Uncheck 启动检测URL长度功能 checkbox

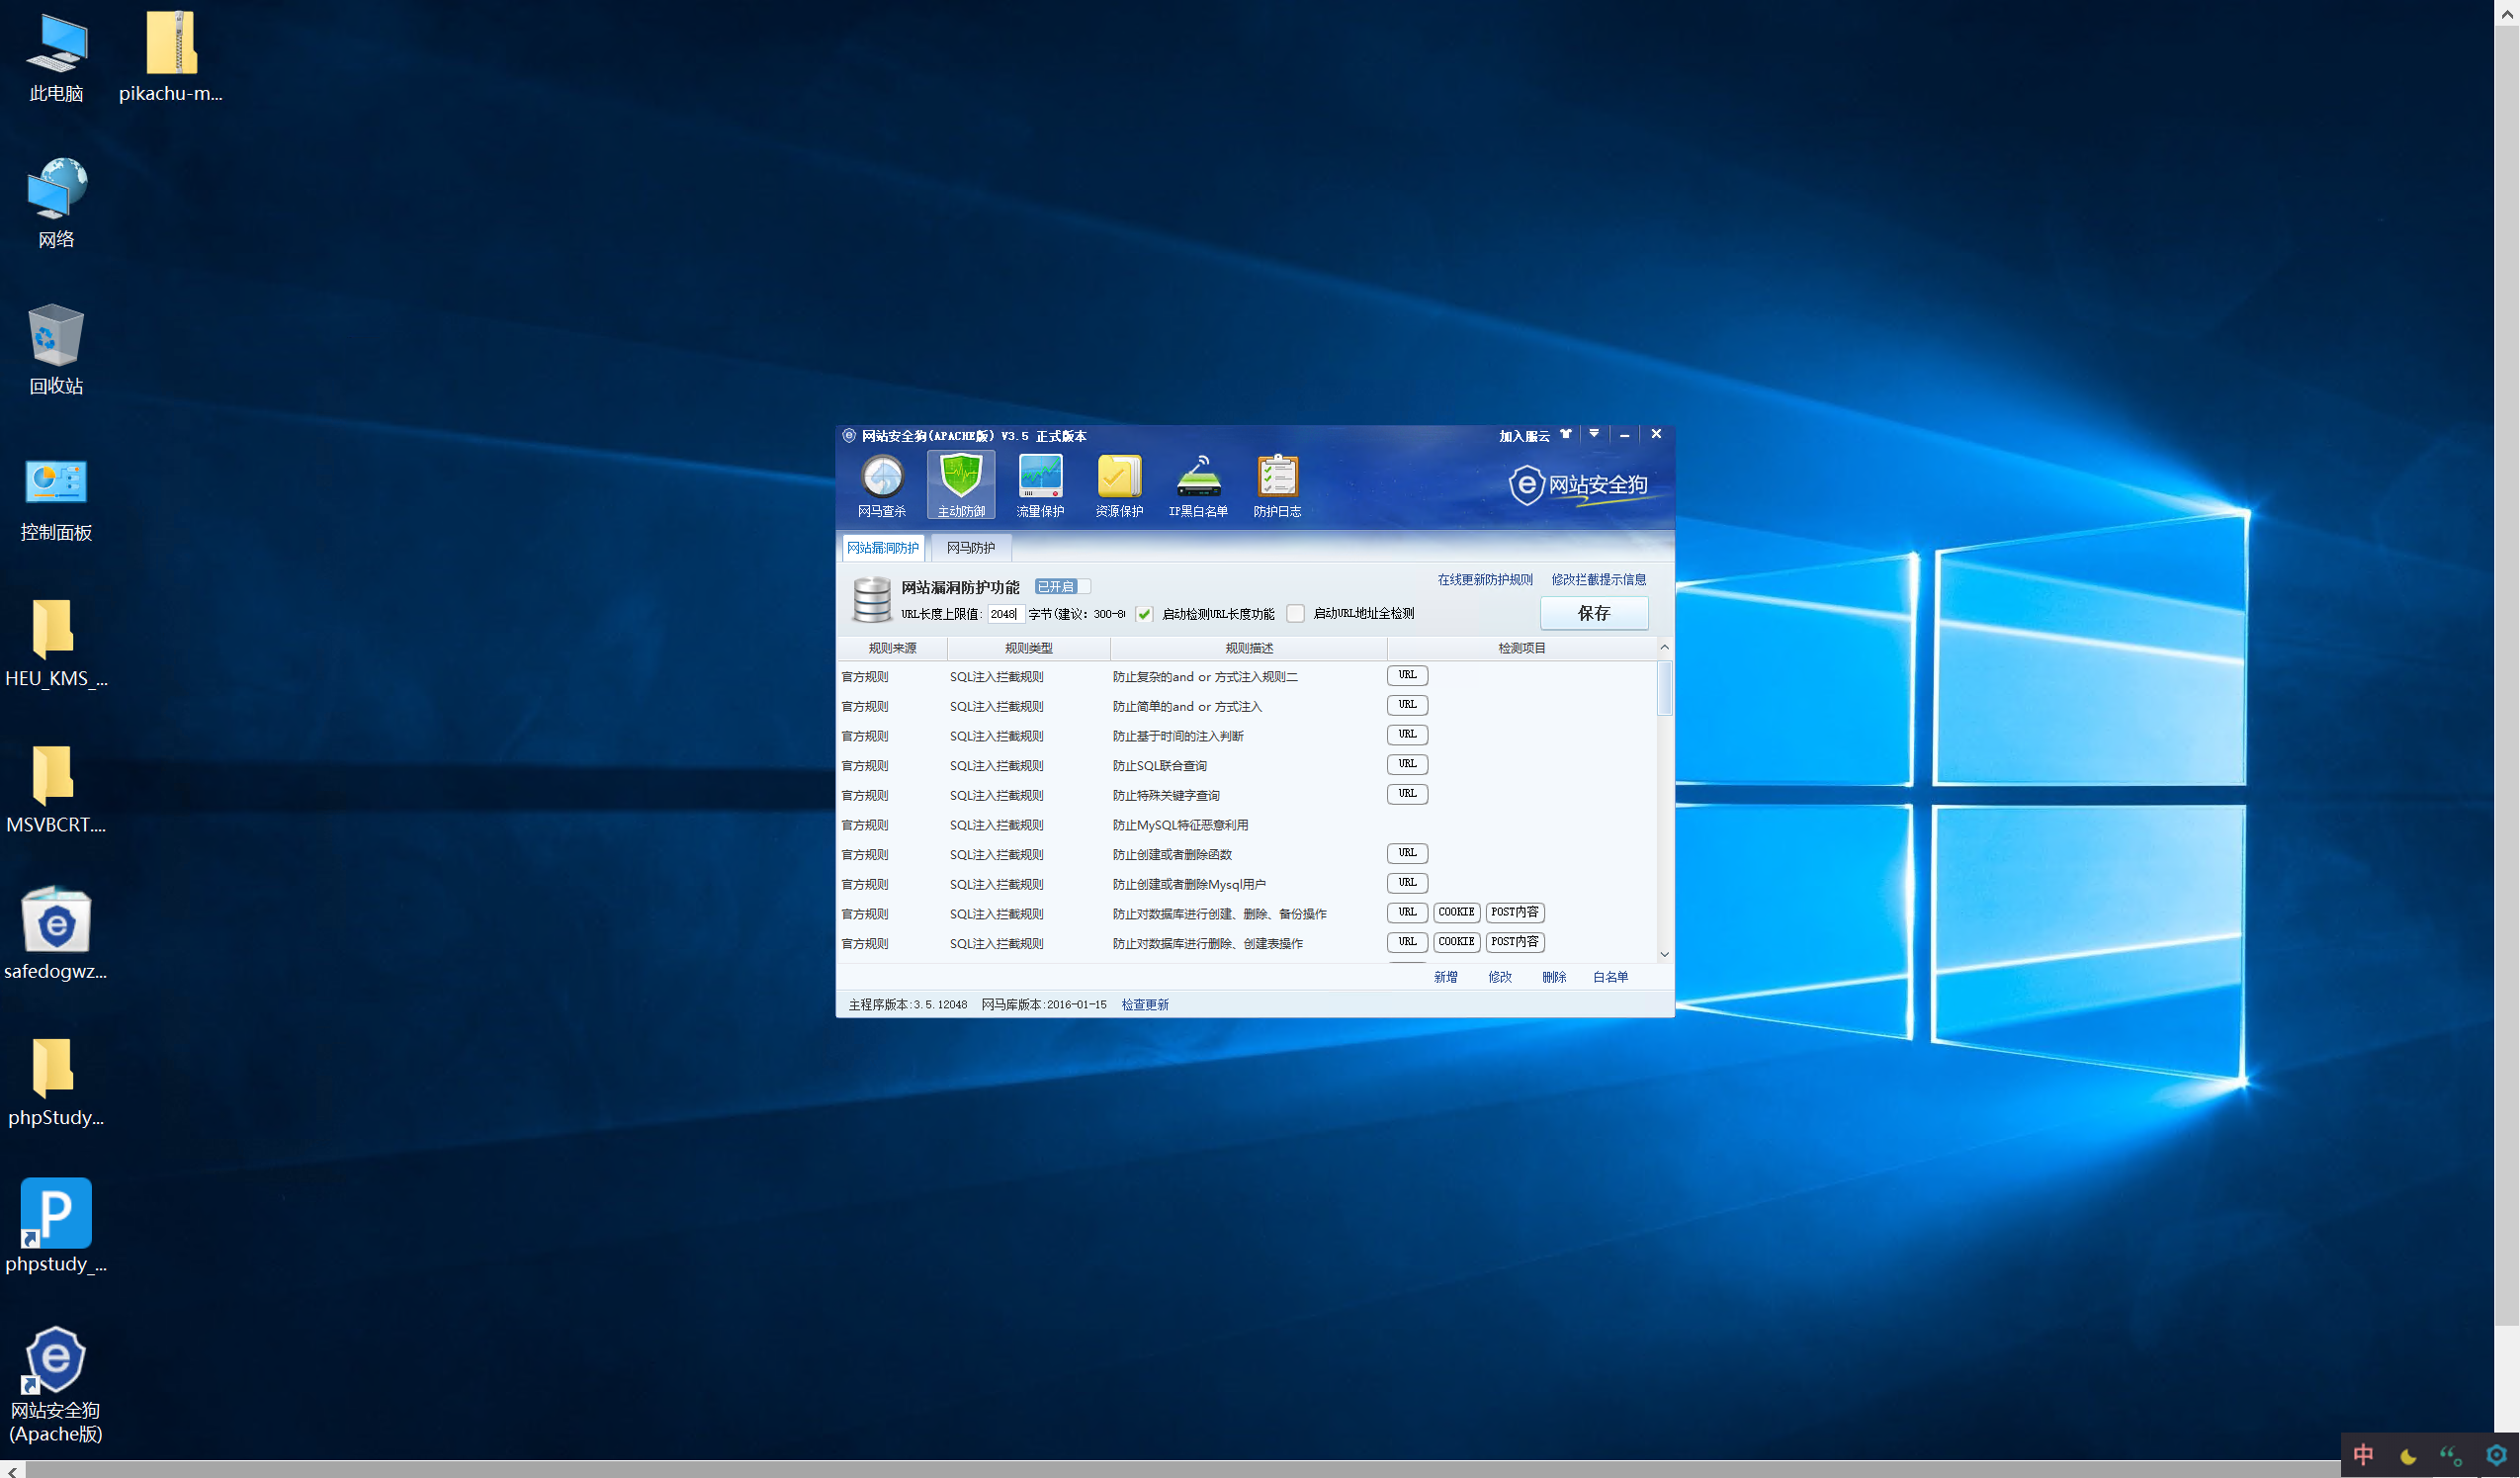pyautogui.click(x=1144, y=614)
